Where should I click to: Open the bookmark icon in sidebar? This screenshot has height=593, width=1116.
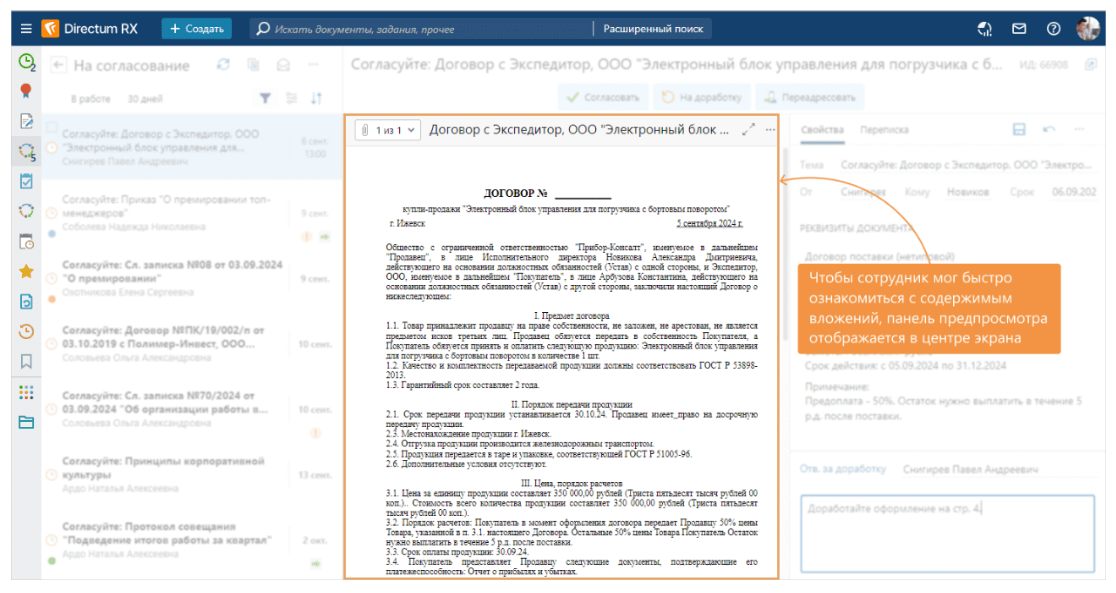pyautogui.click(x=26, y=362)
